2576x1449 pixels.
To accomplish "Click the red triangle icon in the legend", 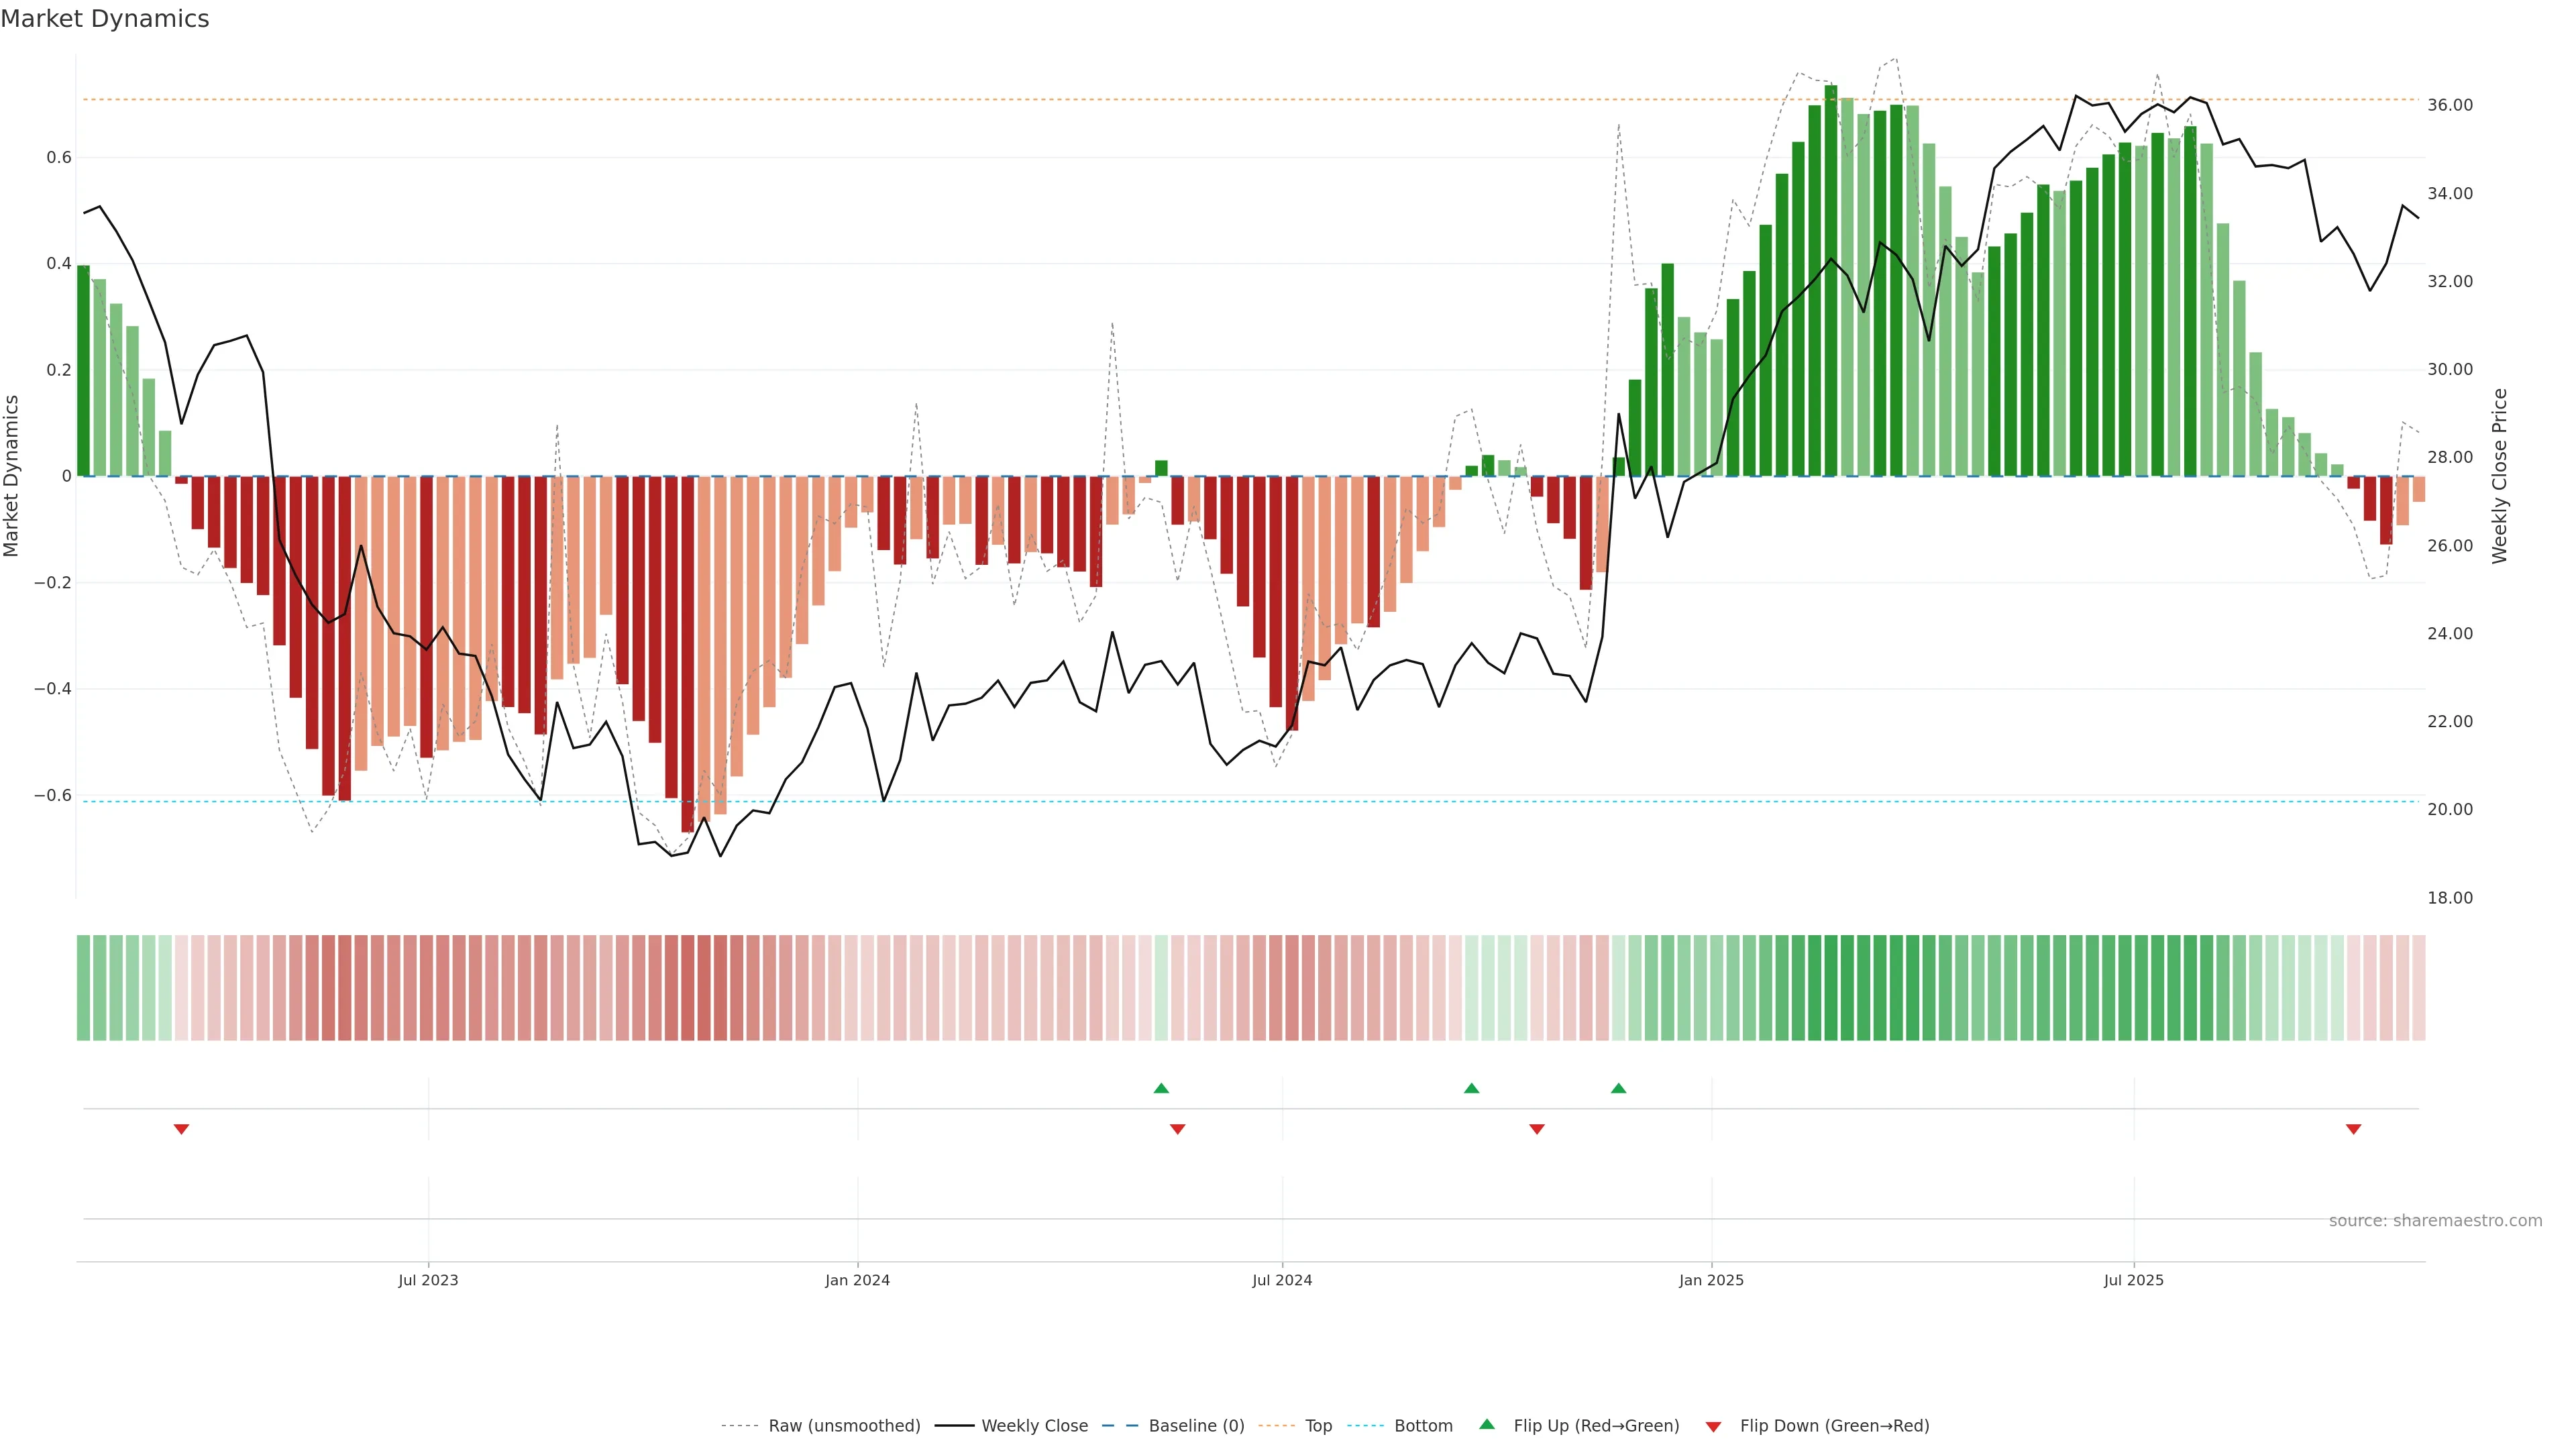I will (x=1713, y=1427).
